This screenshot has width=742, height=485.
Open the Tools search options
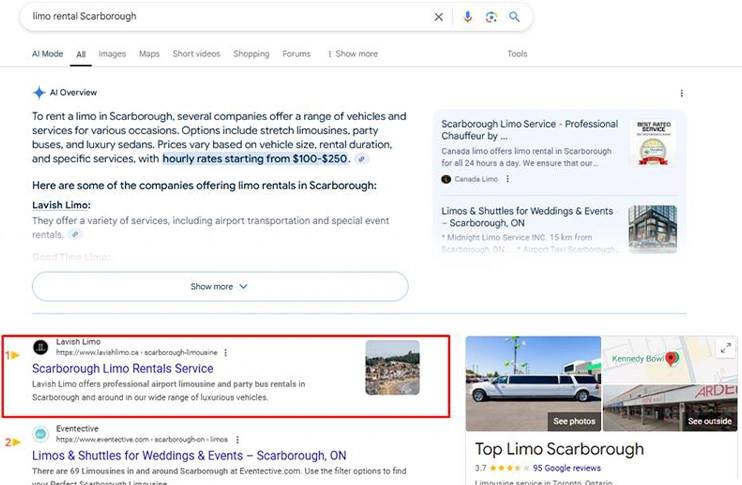click(517, 54)
